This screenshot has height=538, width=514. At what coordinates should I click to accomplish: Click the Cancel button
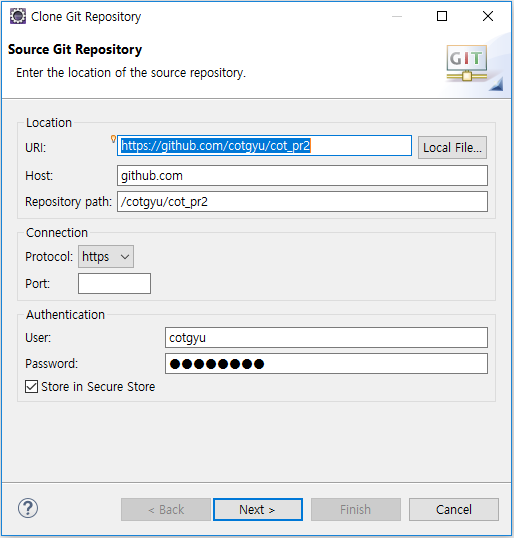(x=454, y=510)
